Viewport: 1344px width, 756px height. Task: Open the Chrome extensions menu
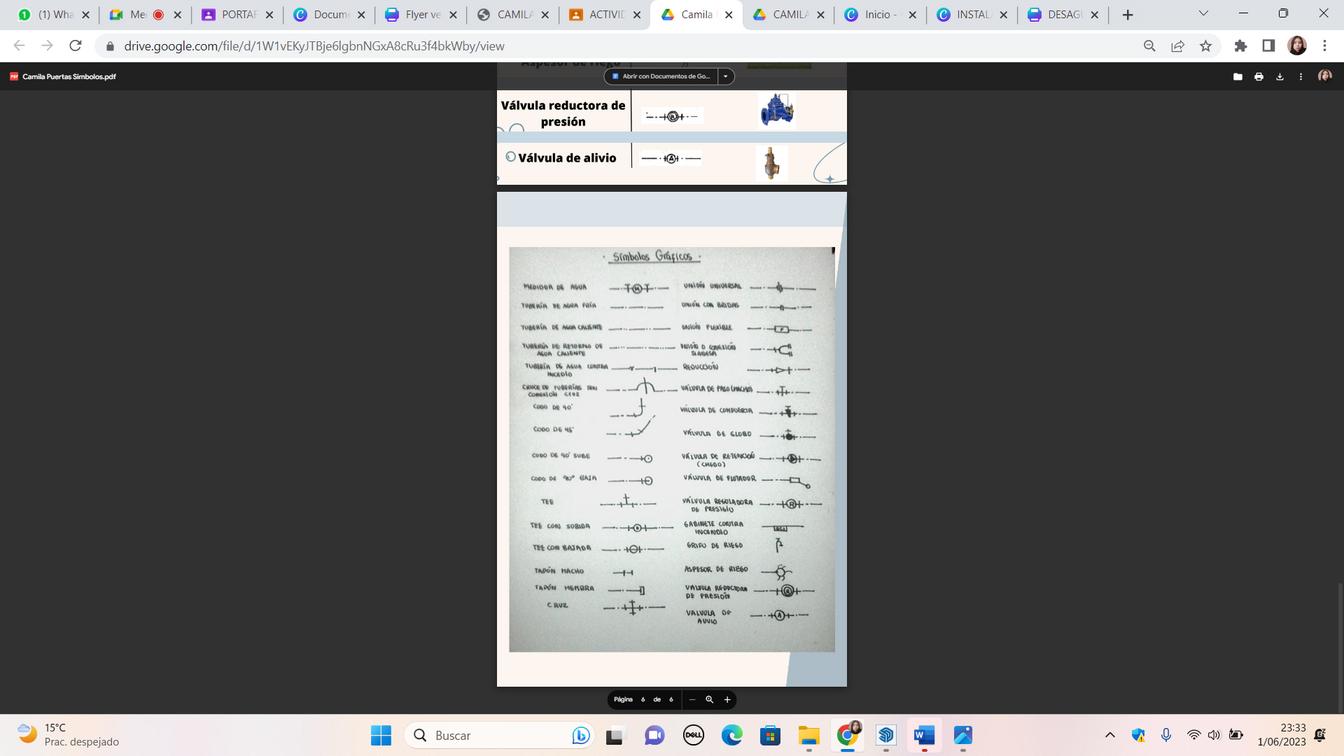pyautogui.click(x=1241, y=46)
